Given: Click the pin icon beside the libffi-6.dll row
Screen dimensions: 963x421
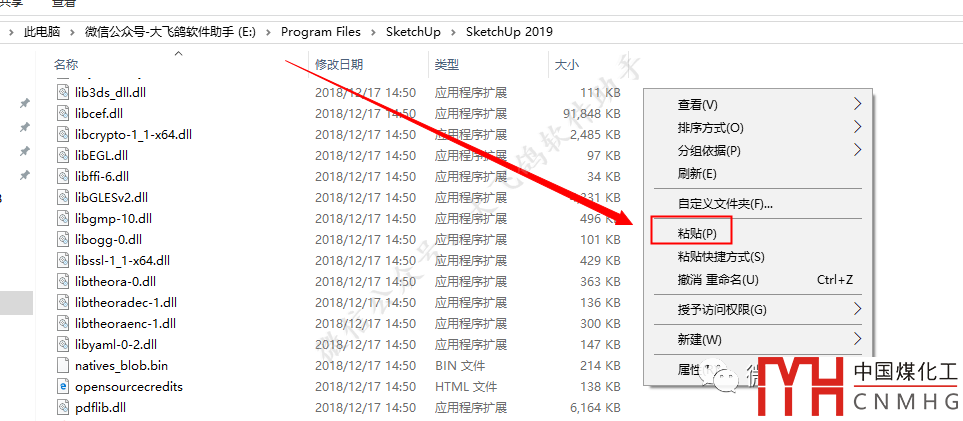Looking at the screenshot, I should (x=25, y=175).
